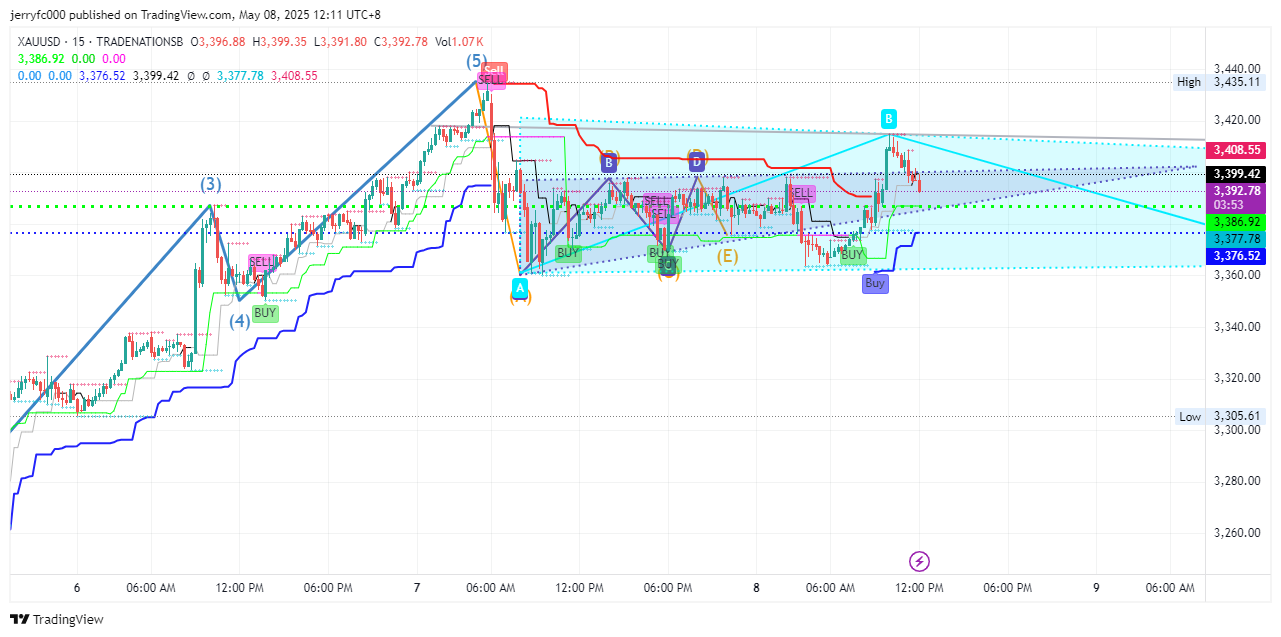This screenshot has width=1281, height=637.
Task: Click the date label 9 on time axis
Action: point(1096,588)
